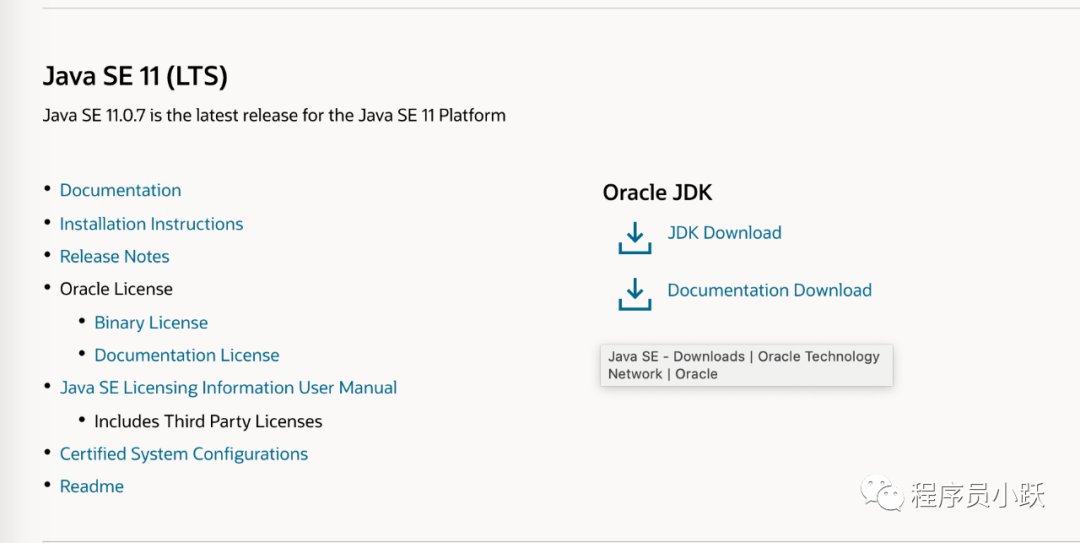Visit the Certified System Configurations link
The width and height of the screenshot is (1080, 543).
point(183,454)
